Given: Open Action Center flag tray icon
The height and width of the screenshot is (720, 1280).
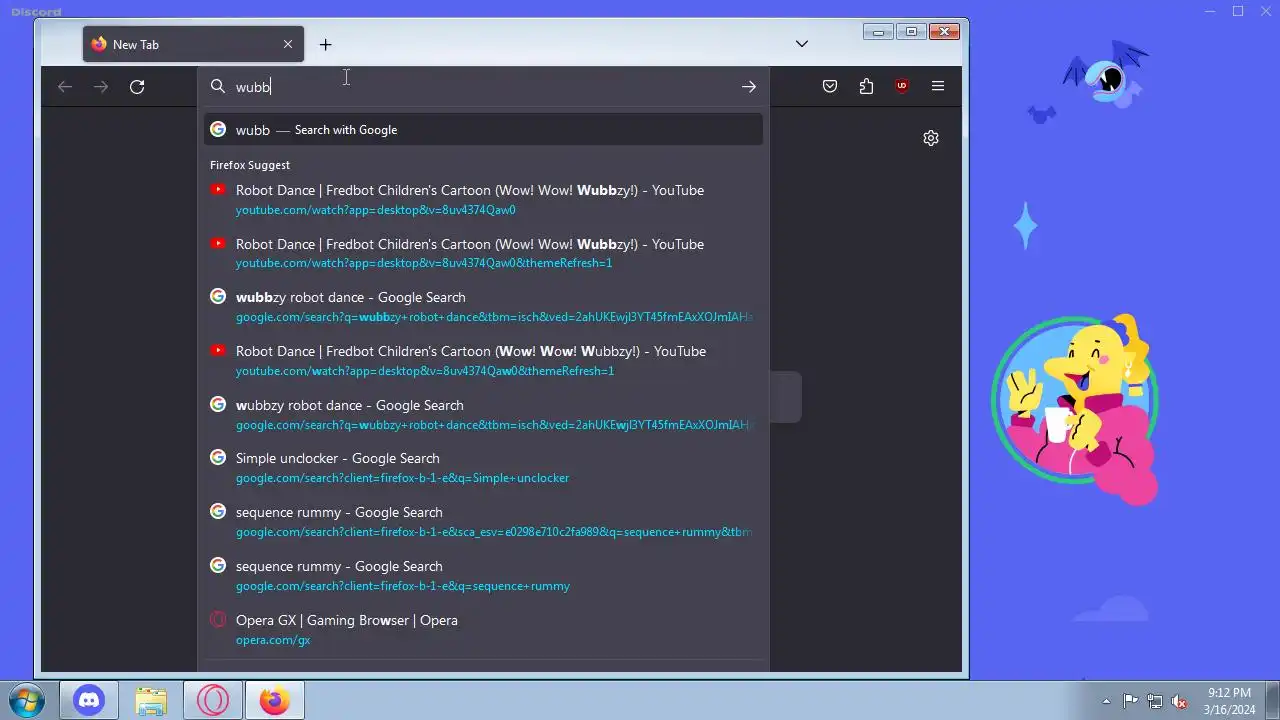Looking at the screenshot, I should click(x=1130, y=701).
